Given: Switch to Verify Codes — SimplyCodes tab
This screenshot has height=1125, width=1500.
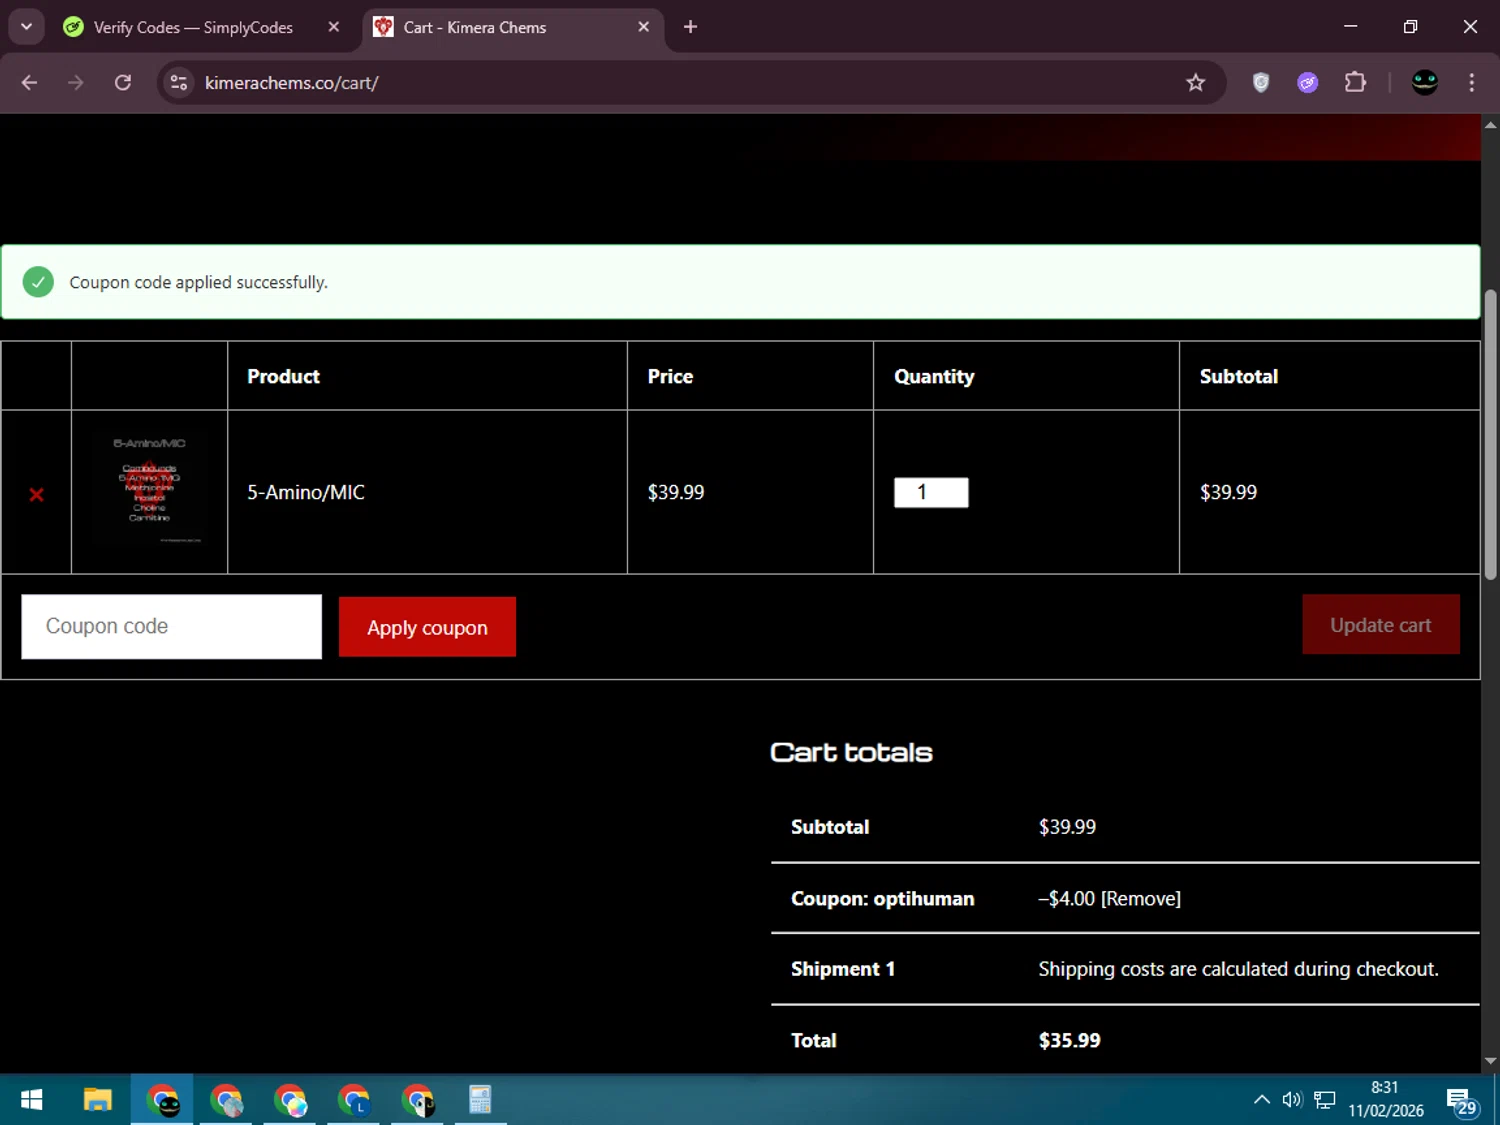Looking at the screenshot, I should [193, 27].
